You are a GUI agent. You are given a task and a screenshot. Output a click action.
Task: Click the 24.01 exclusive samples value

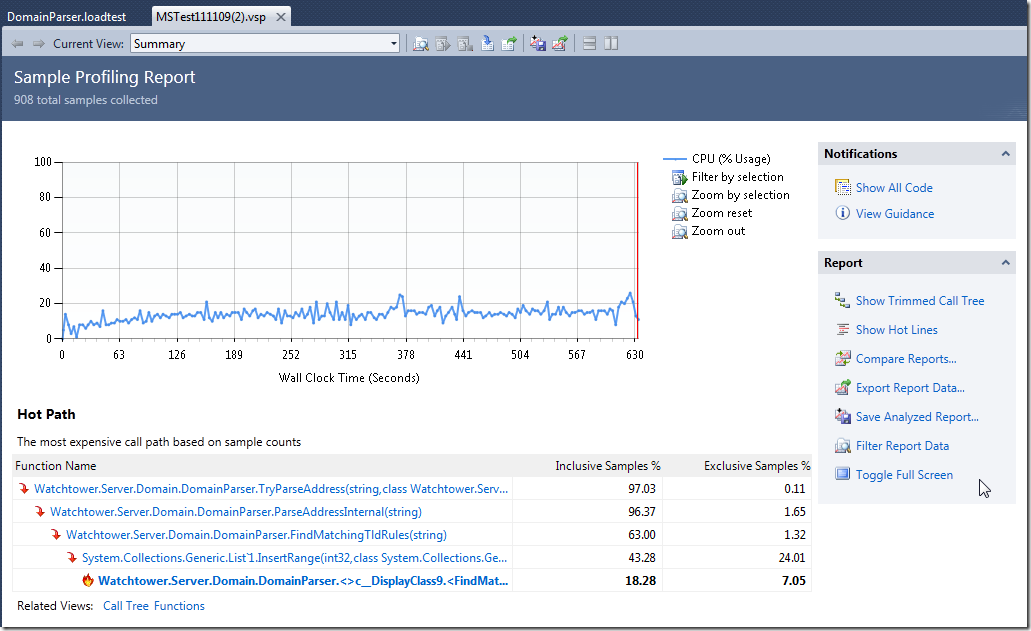(x=792, y=558)
